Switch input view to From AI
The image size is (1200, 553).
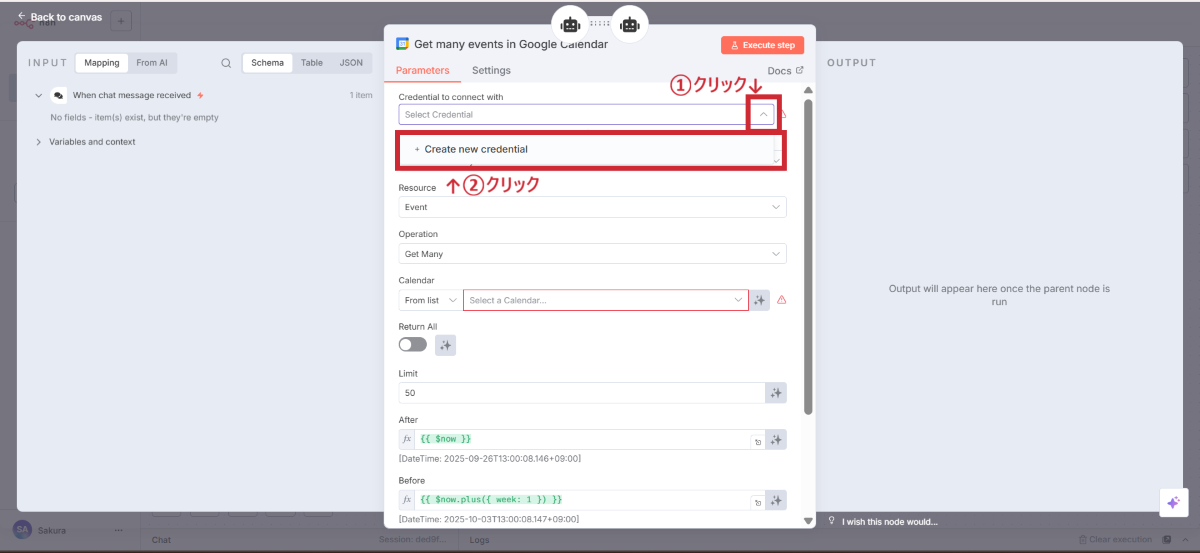152,63
